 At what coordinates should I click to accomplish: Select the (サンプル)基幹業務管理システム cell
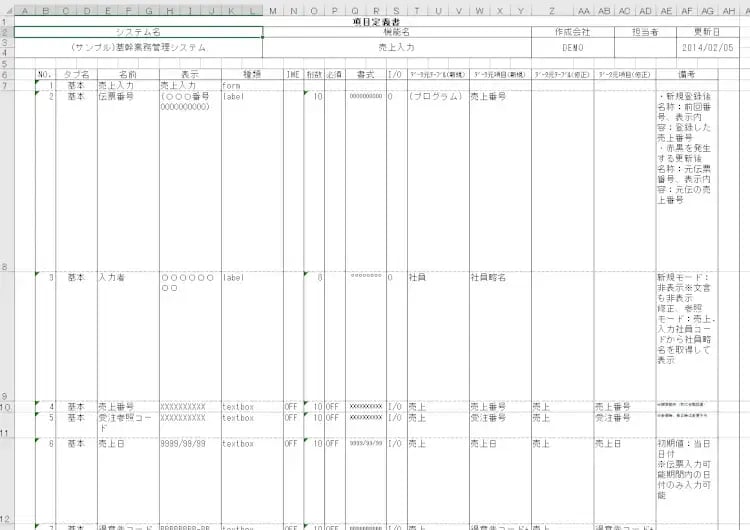(x=138, y=47)
